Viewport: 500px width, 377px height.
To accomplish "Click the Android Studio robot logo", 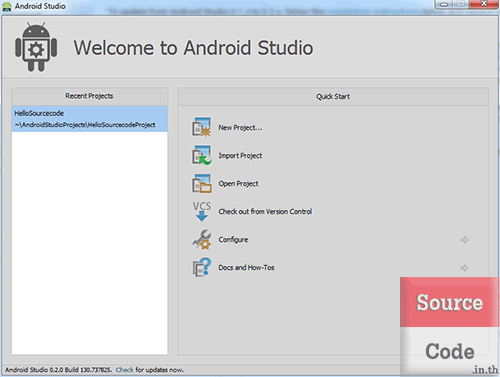I will tap(36, 47).
